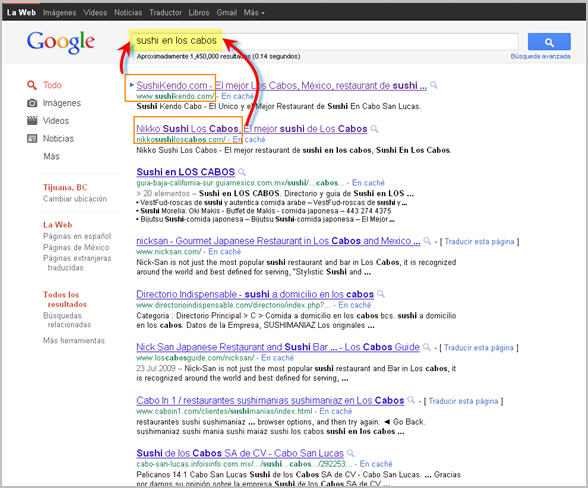Image resolution: width=588 pixels, height=488 pixels.
Task: View En caché for infoisinfo.com.mx result
Action: pos(376,464)
